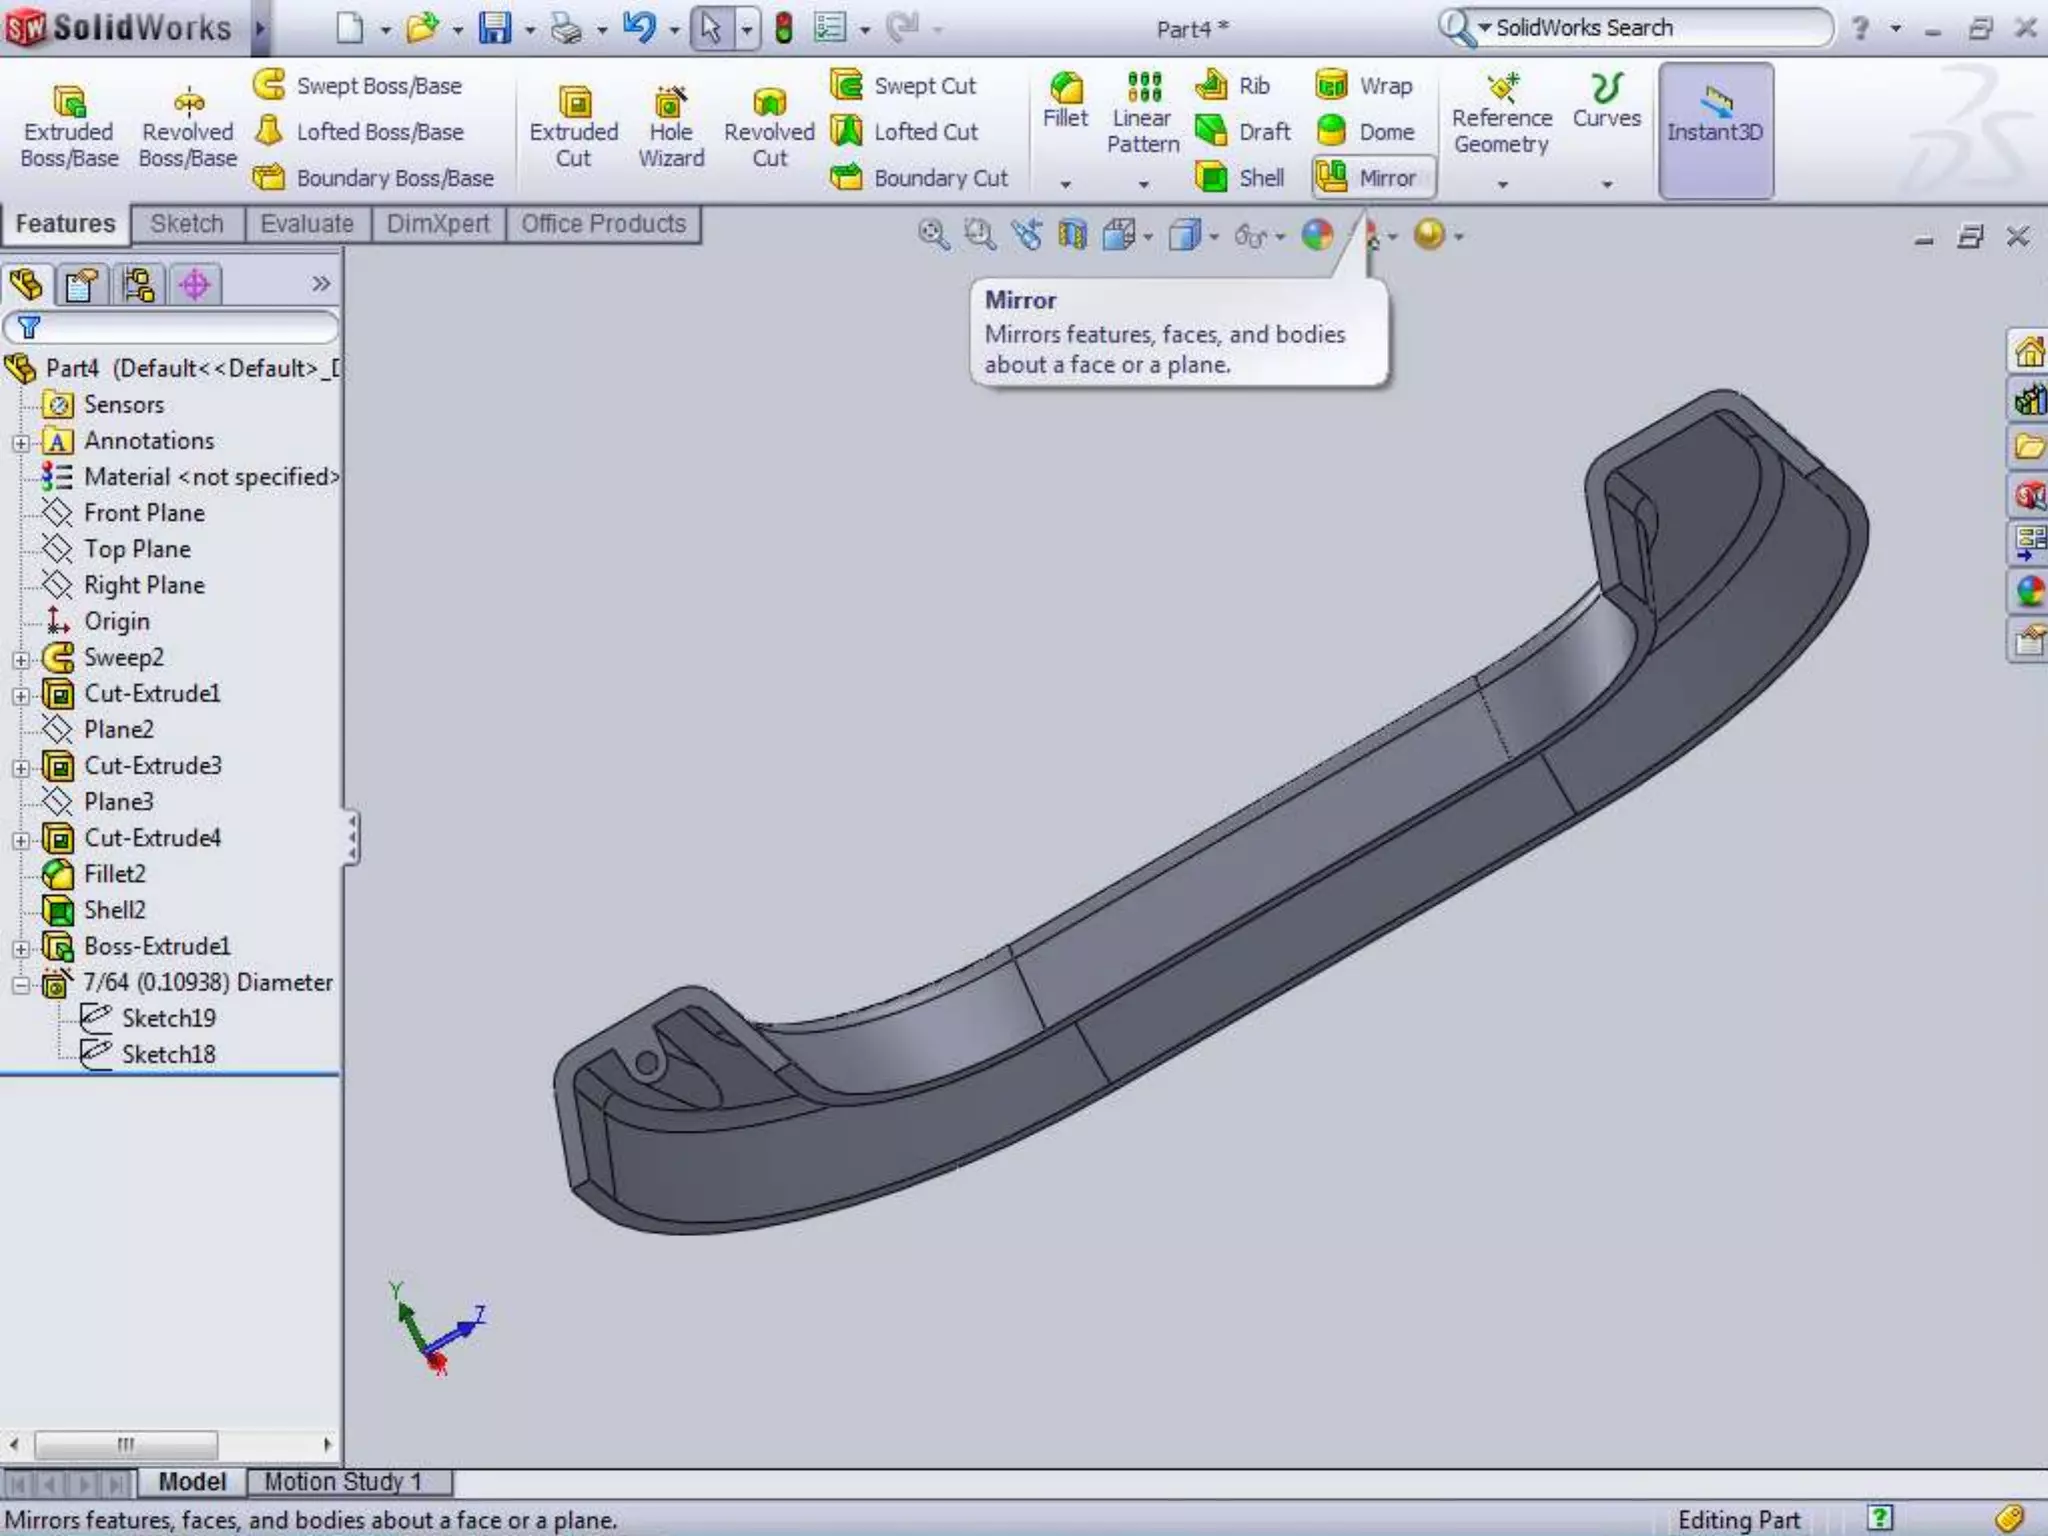Expand the Annotations folder
The image size is (2048, 1536).
[x=21, y=442]
